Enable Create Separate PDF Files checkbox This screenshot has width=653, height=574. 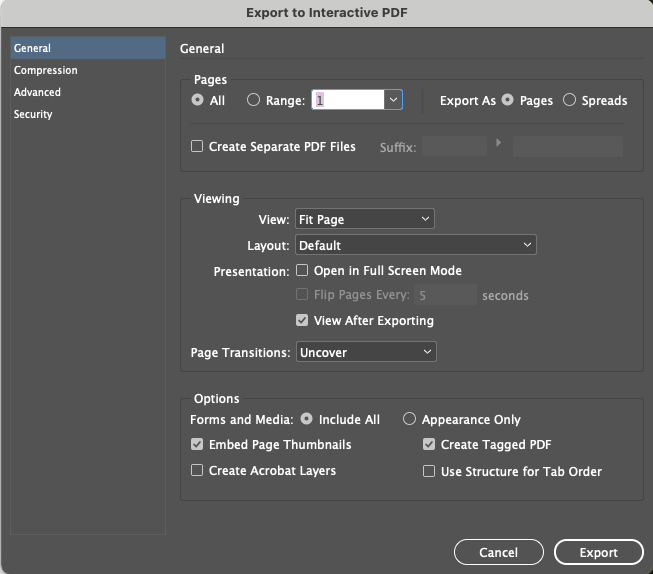[197, 147]
